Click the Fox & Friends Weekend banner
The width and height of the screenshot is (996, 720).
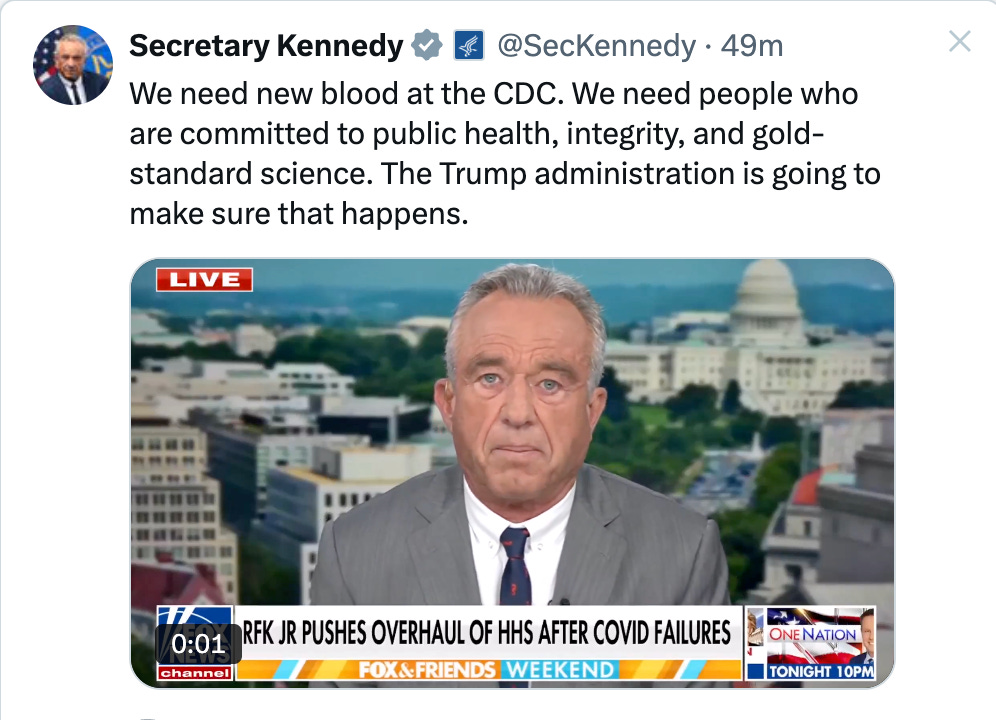tap(488, 670)
